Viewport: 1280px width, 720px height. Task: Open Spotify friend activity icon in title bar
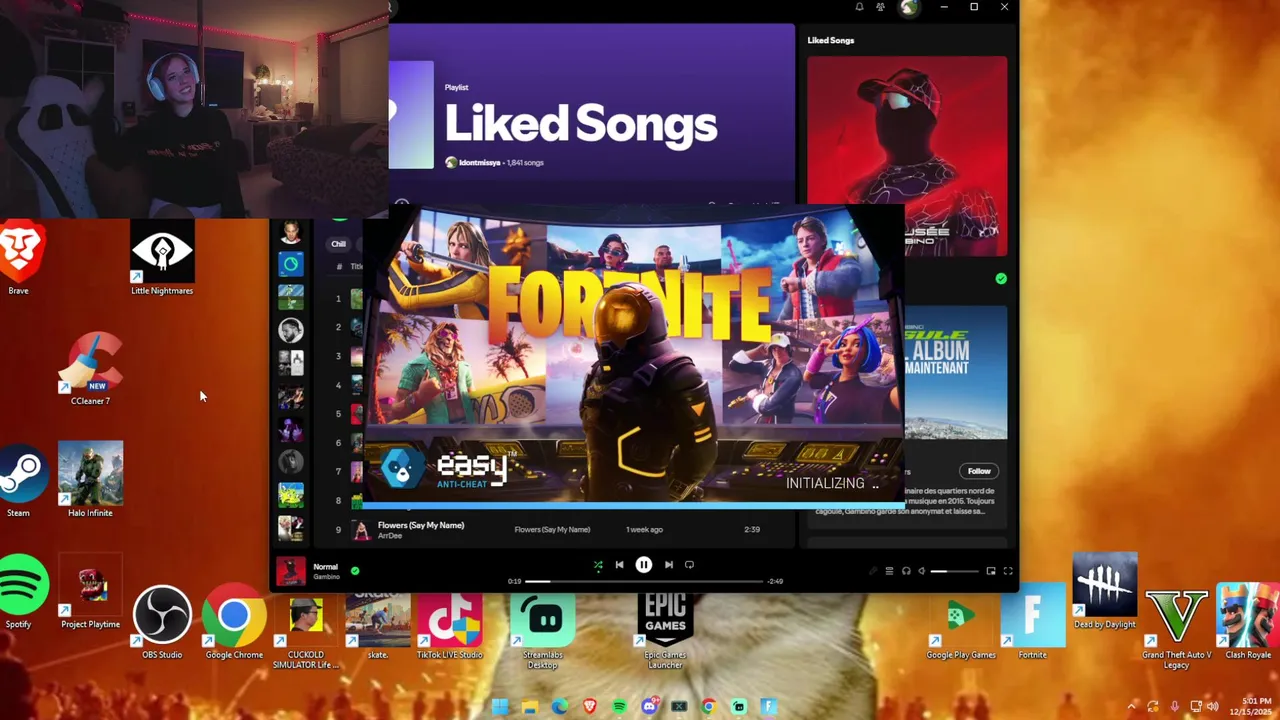point(880,7)
